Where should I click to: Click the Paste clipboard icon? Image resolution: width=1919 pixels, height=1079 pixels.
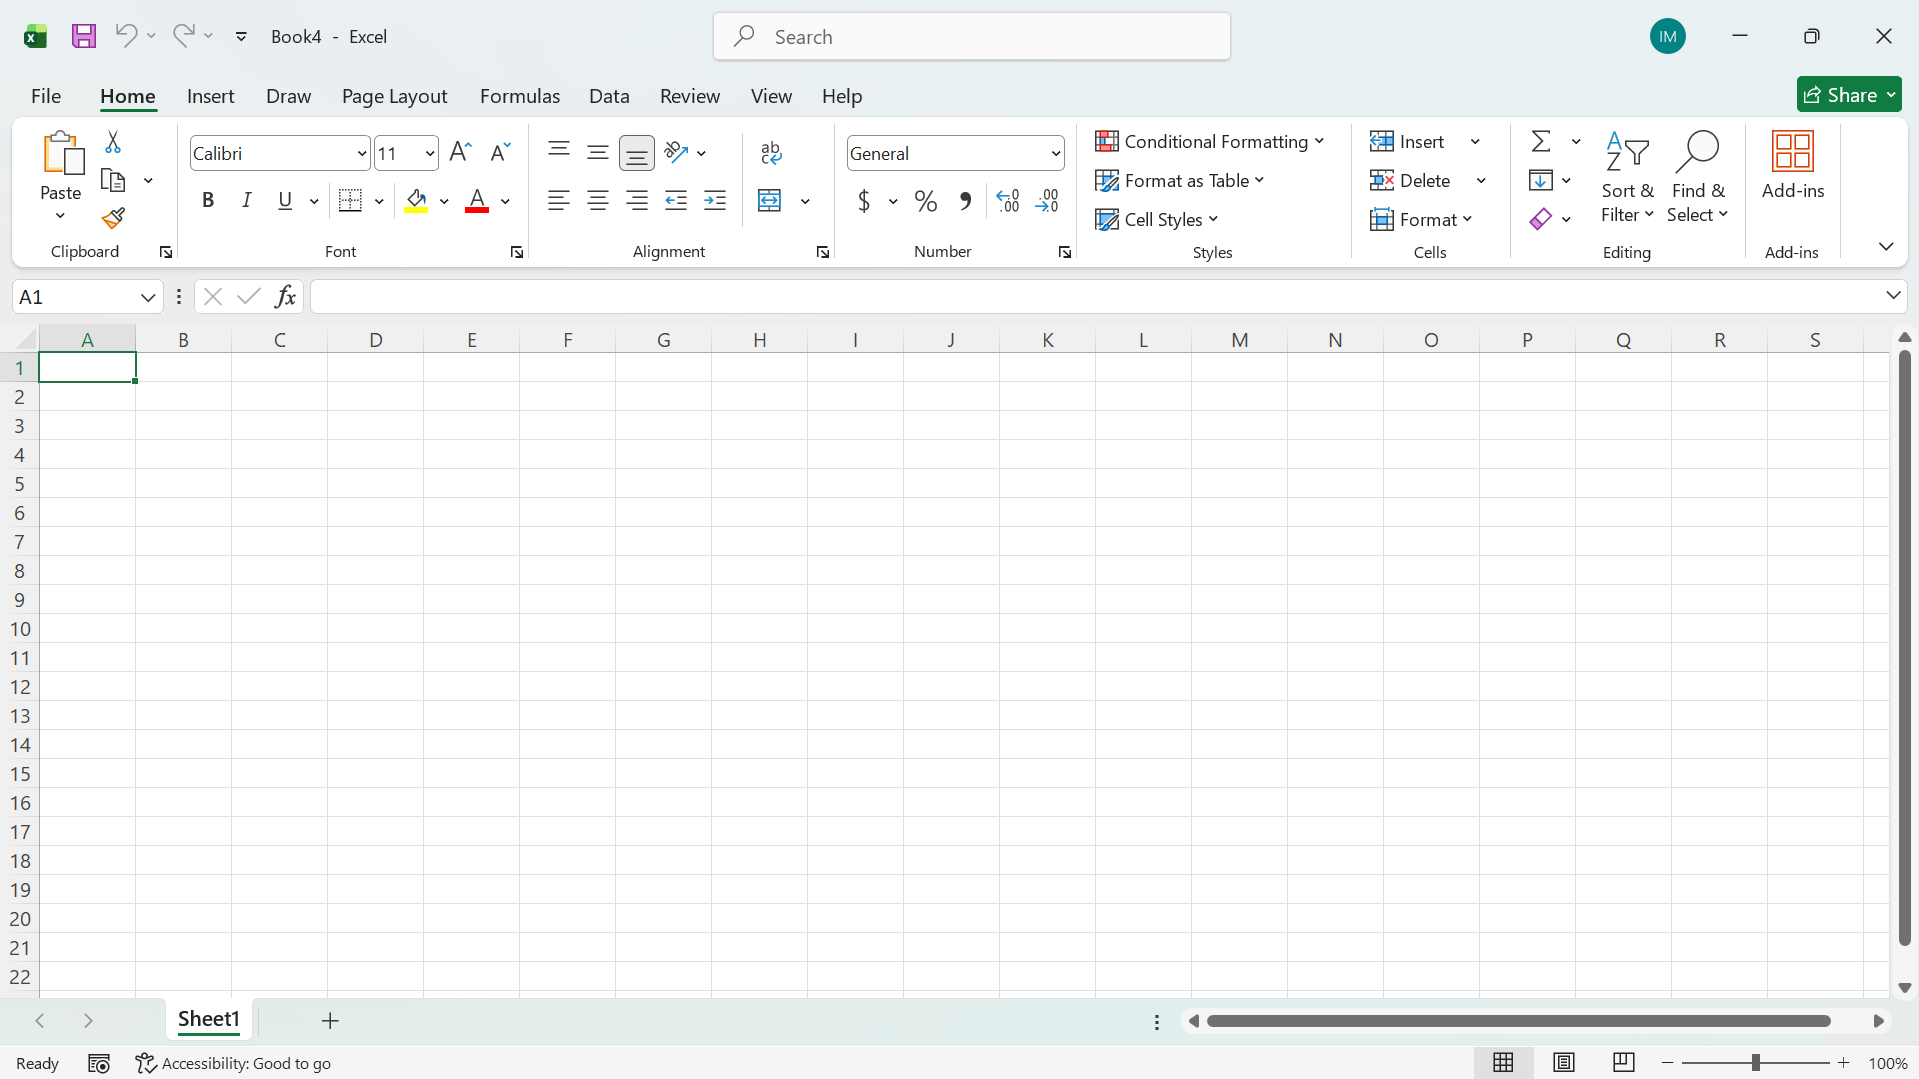pos(62,153)
